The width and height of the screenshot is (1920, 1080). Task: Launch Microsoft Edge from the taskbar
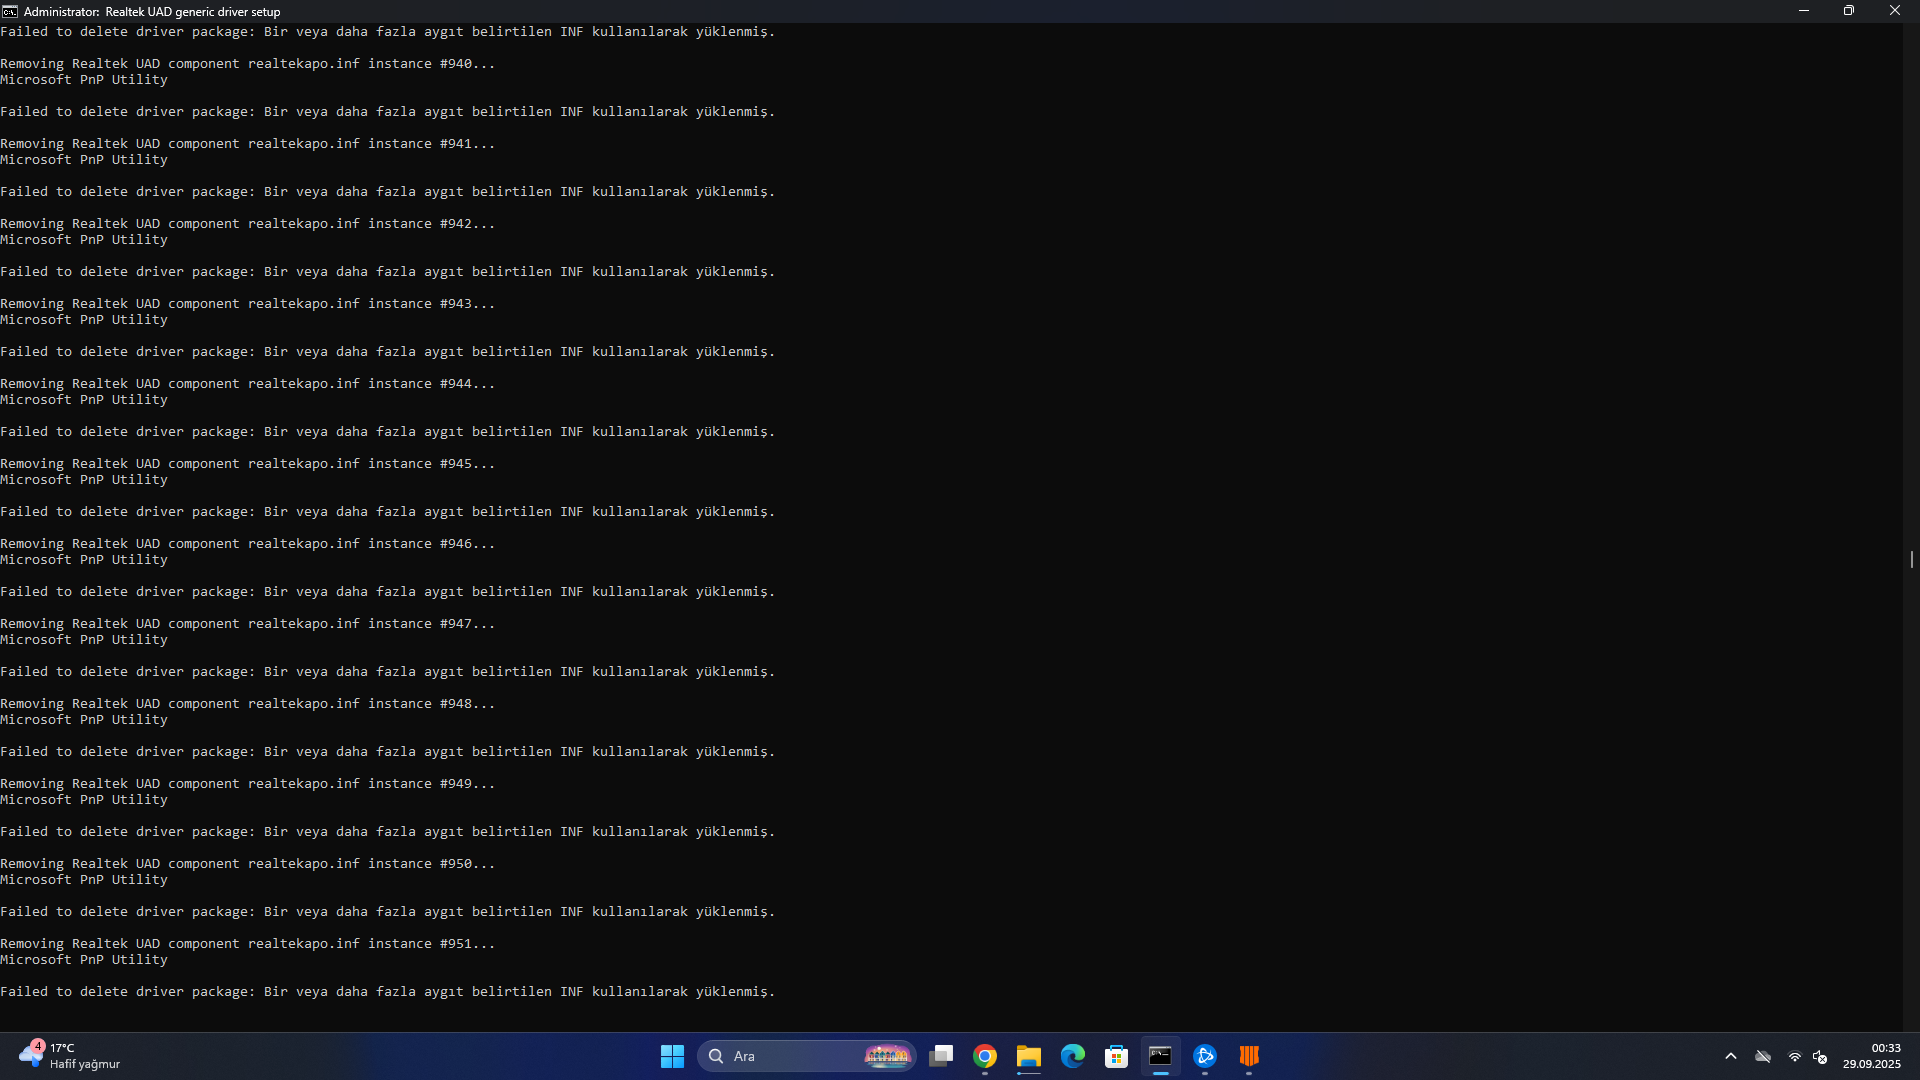tap(1073, 1056)
